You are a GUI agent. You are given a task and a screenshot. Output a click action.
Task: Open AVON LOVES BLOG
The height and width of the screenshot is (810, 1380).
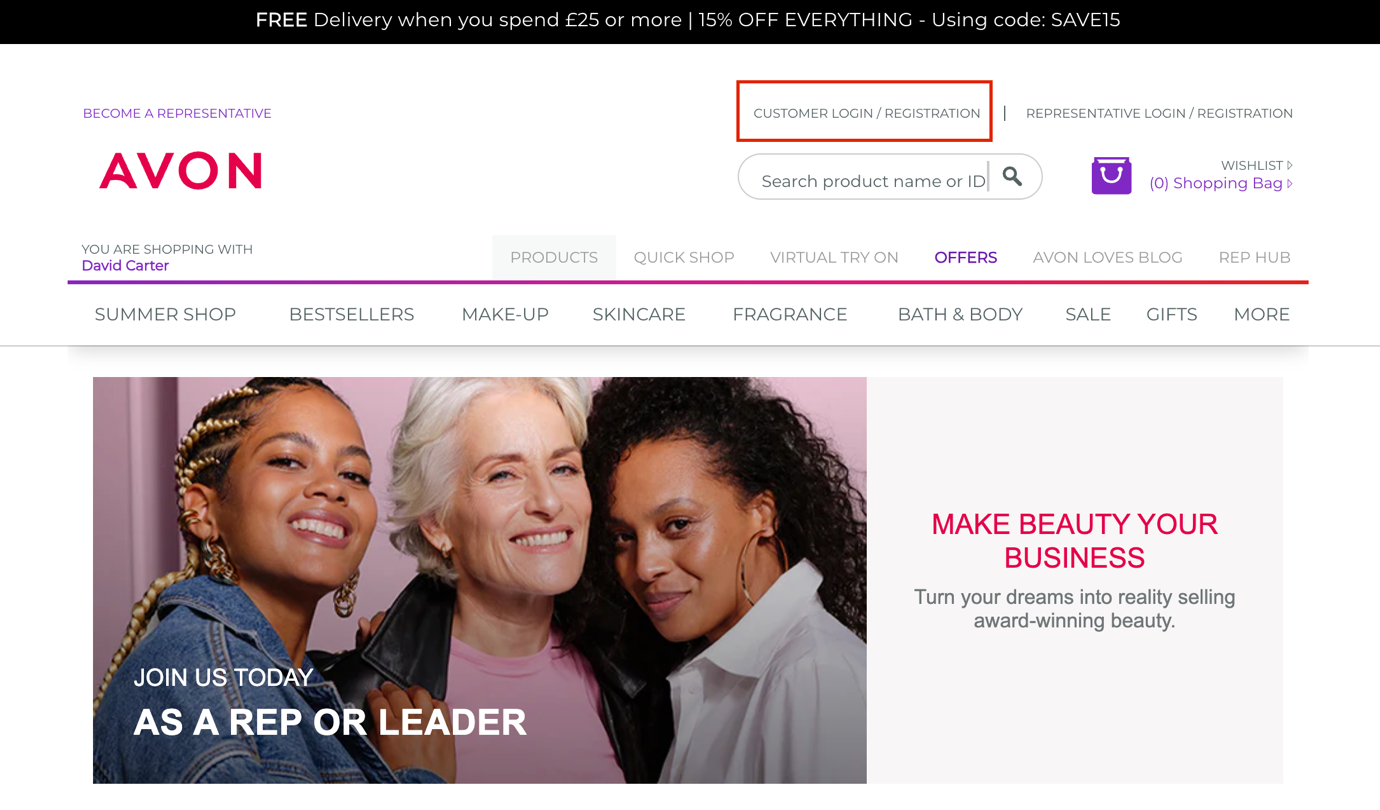click(1107, 257)
